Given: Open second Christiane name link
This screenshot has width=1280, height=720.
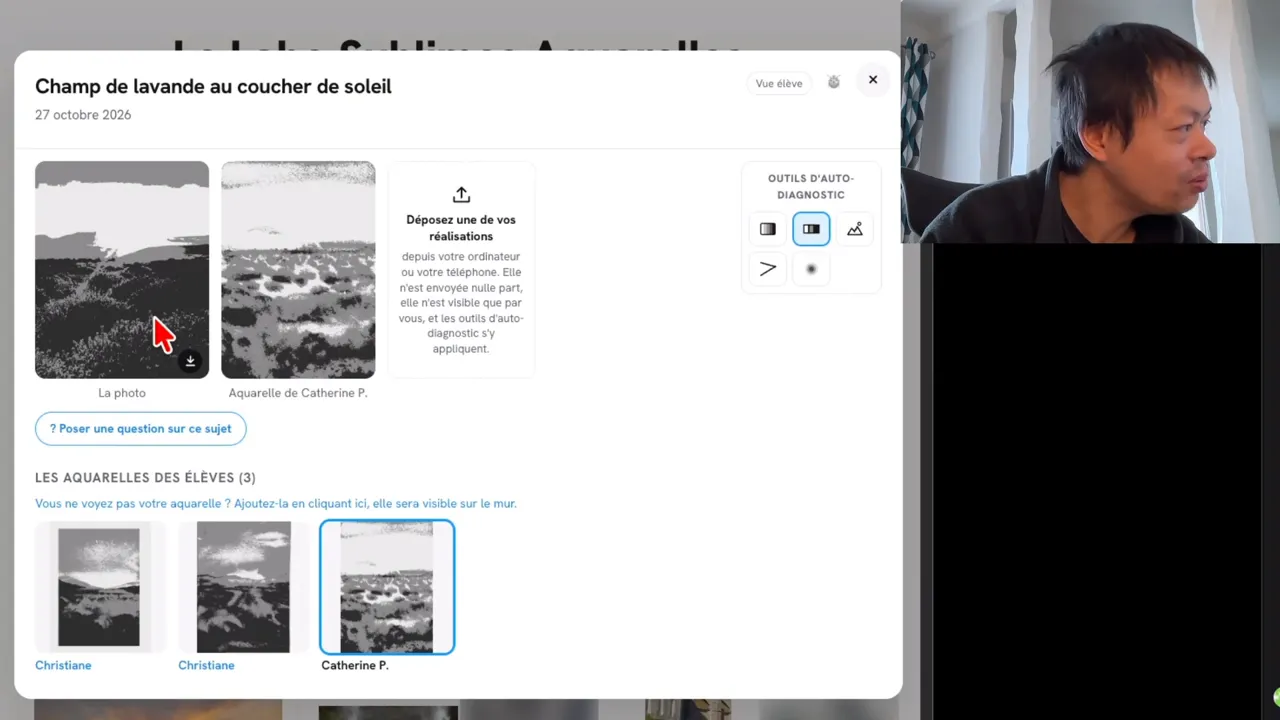Looking at the screenshot, I should (x=206, y=665).
